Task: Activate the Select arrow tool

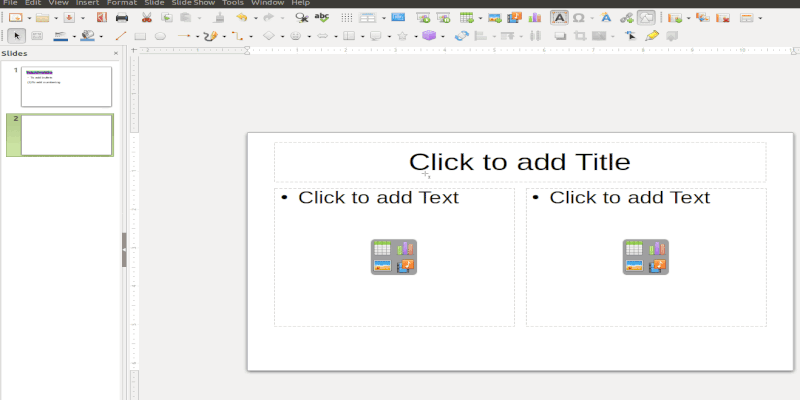Action: coord(17,36)
